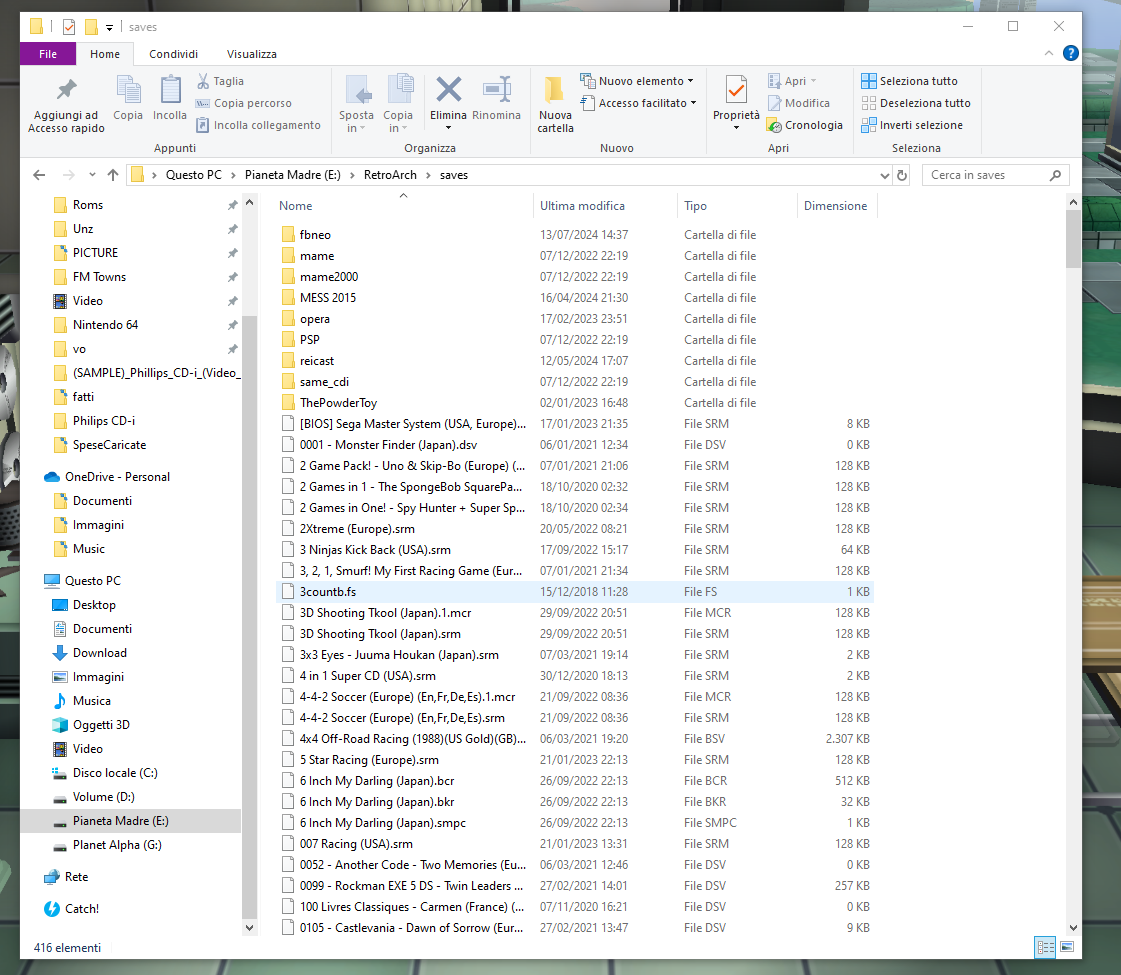Toggle the quick access properties checkmark icon

[x=69, y=27]
